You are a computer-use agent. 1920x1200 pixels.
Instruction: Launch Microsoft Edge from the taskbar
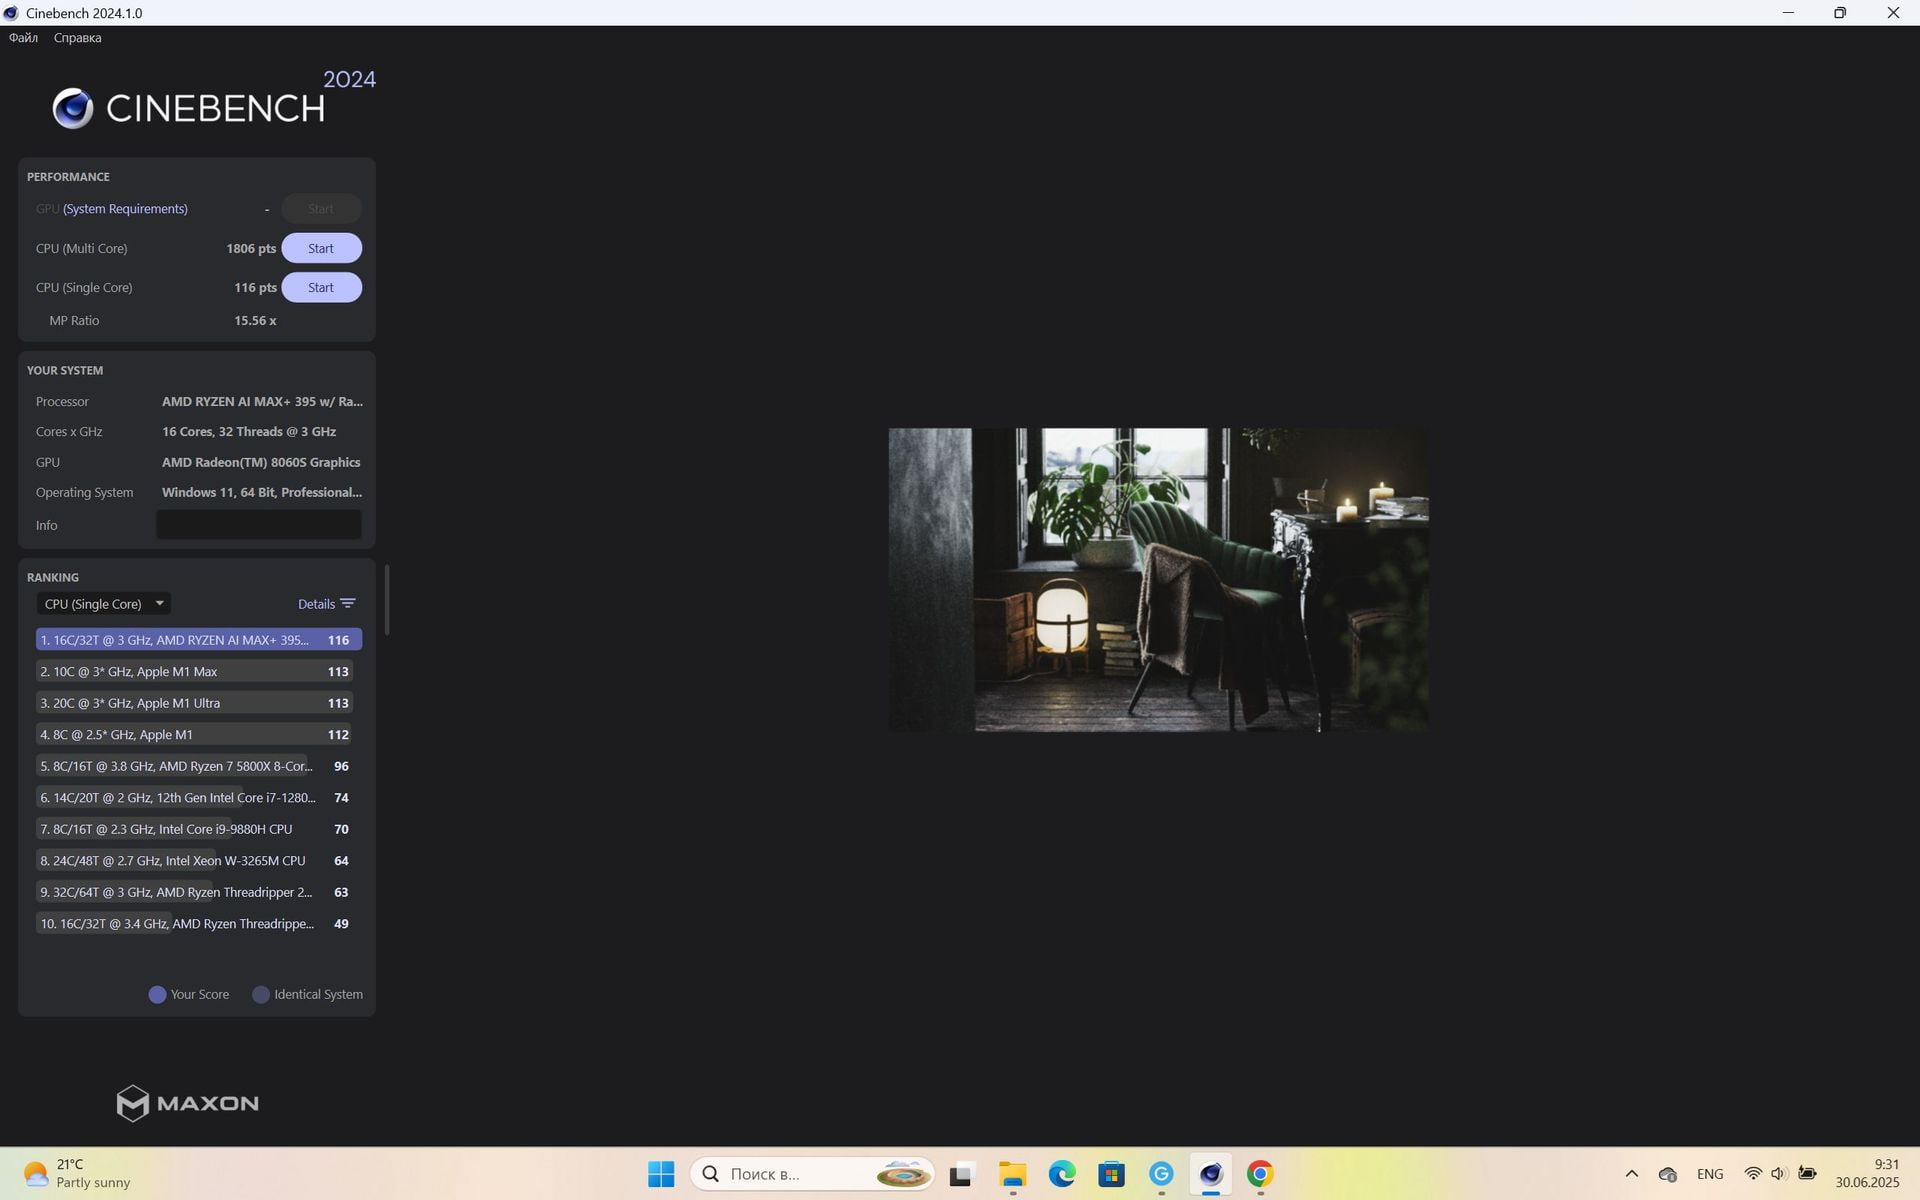(1062, 1174)
